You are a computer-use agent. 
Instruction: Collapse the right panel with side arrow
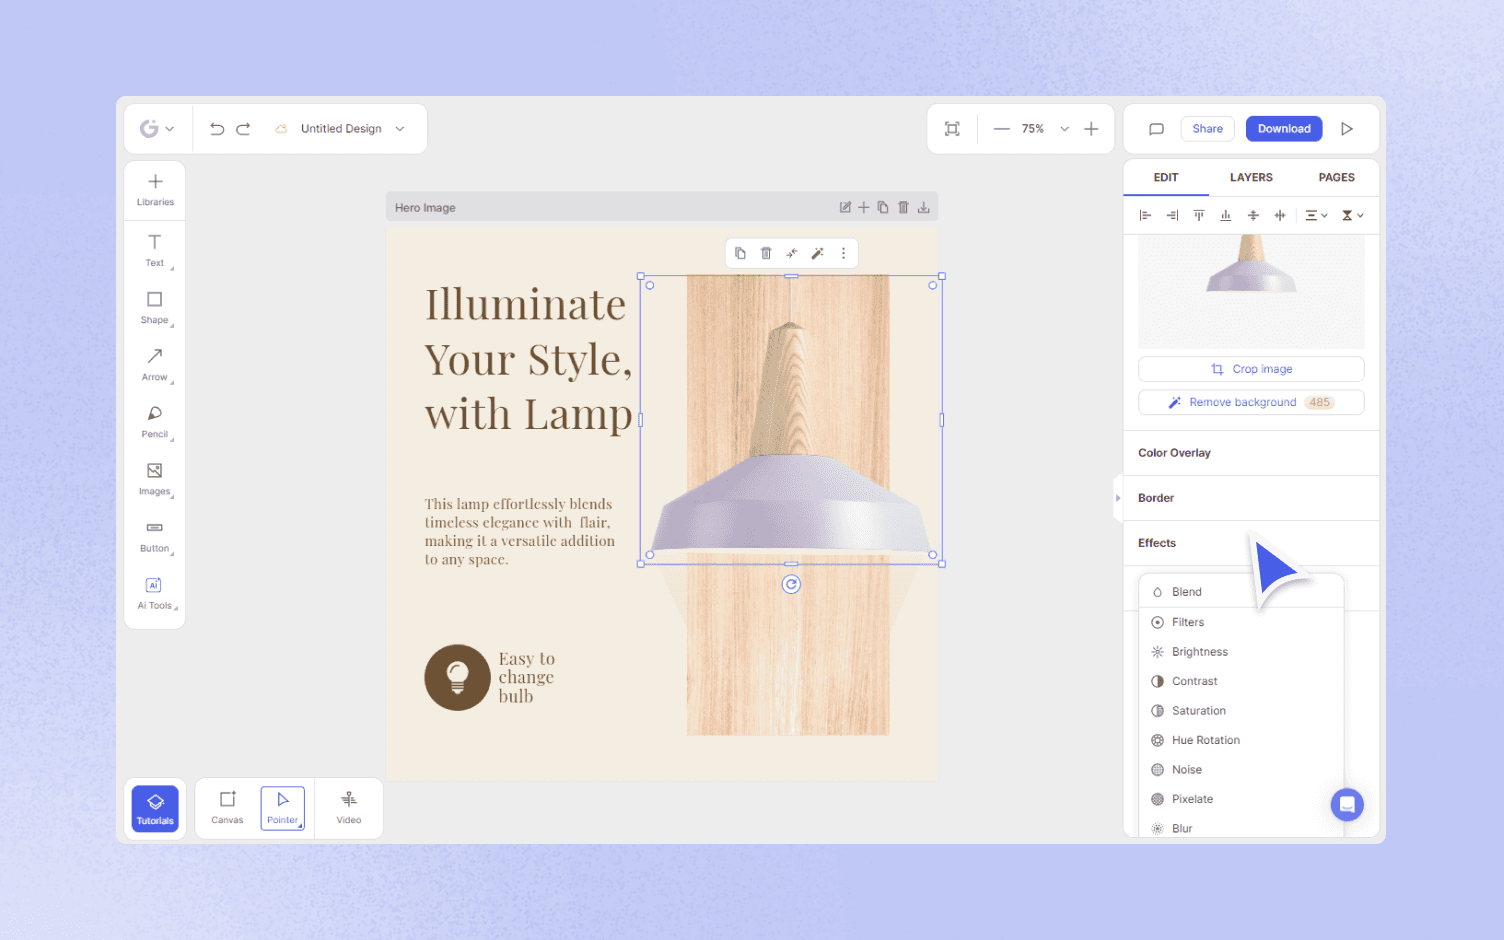click(x=1118, y=498)
